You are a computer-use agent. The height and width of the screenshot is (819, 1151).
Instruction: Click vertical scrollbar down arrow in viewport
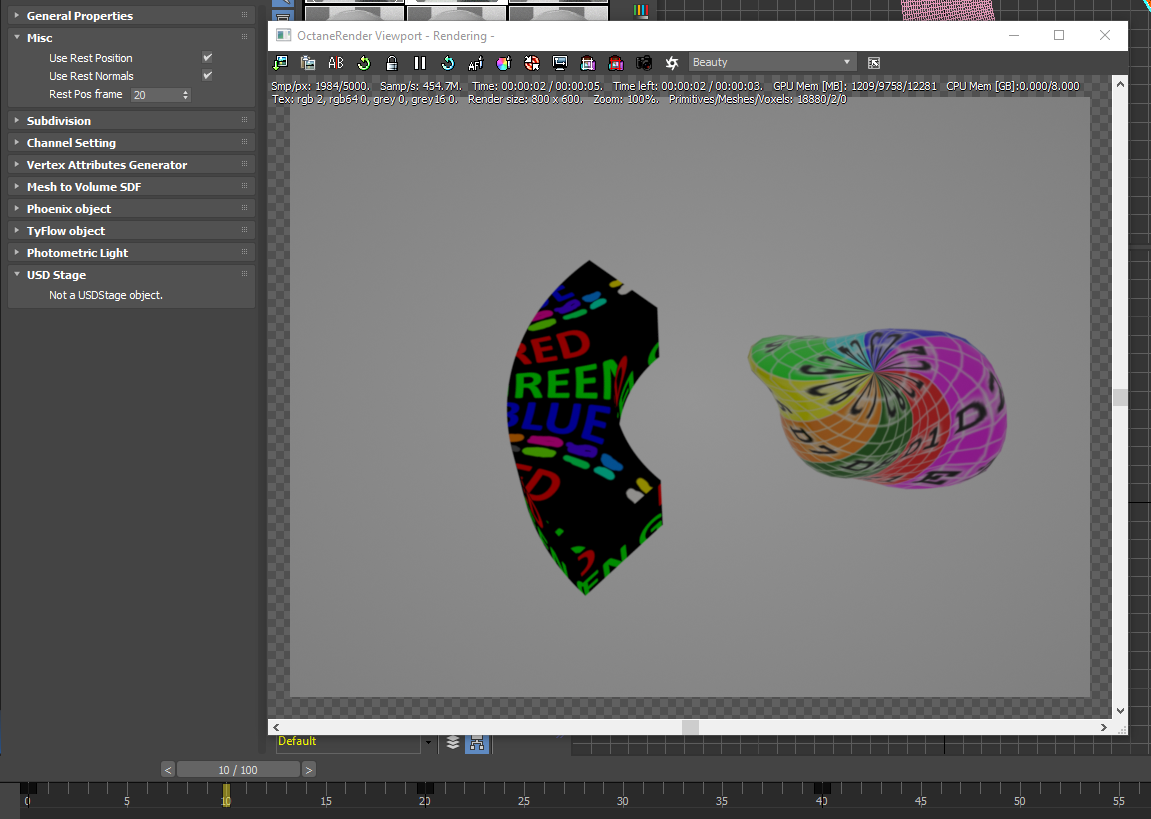point(1120,710)
